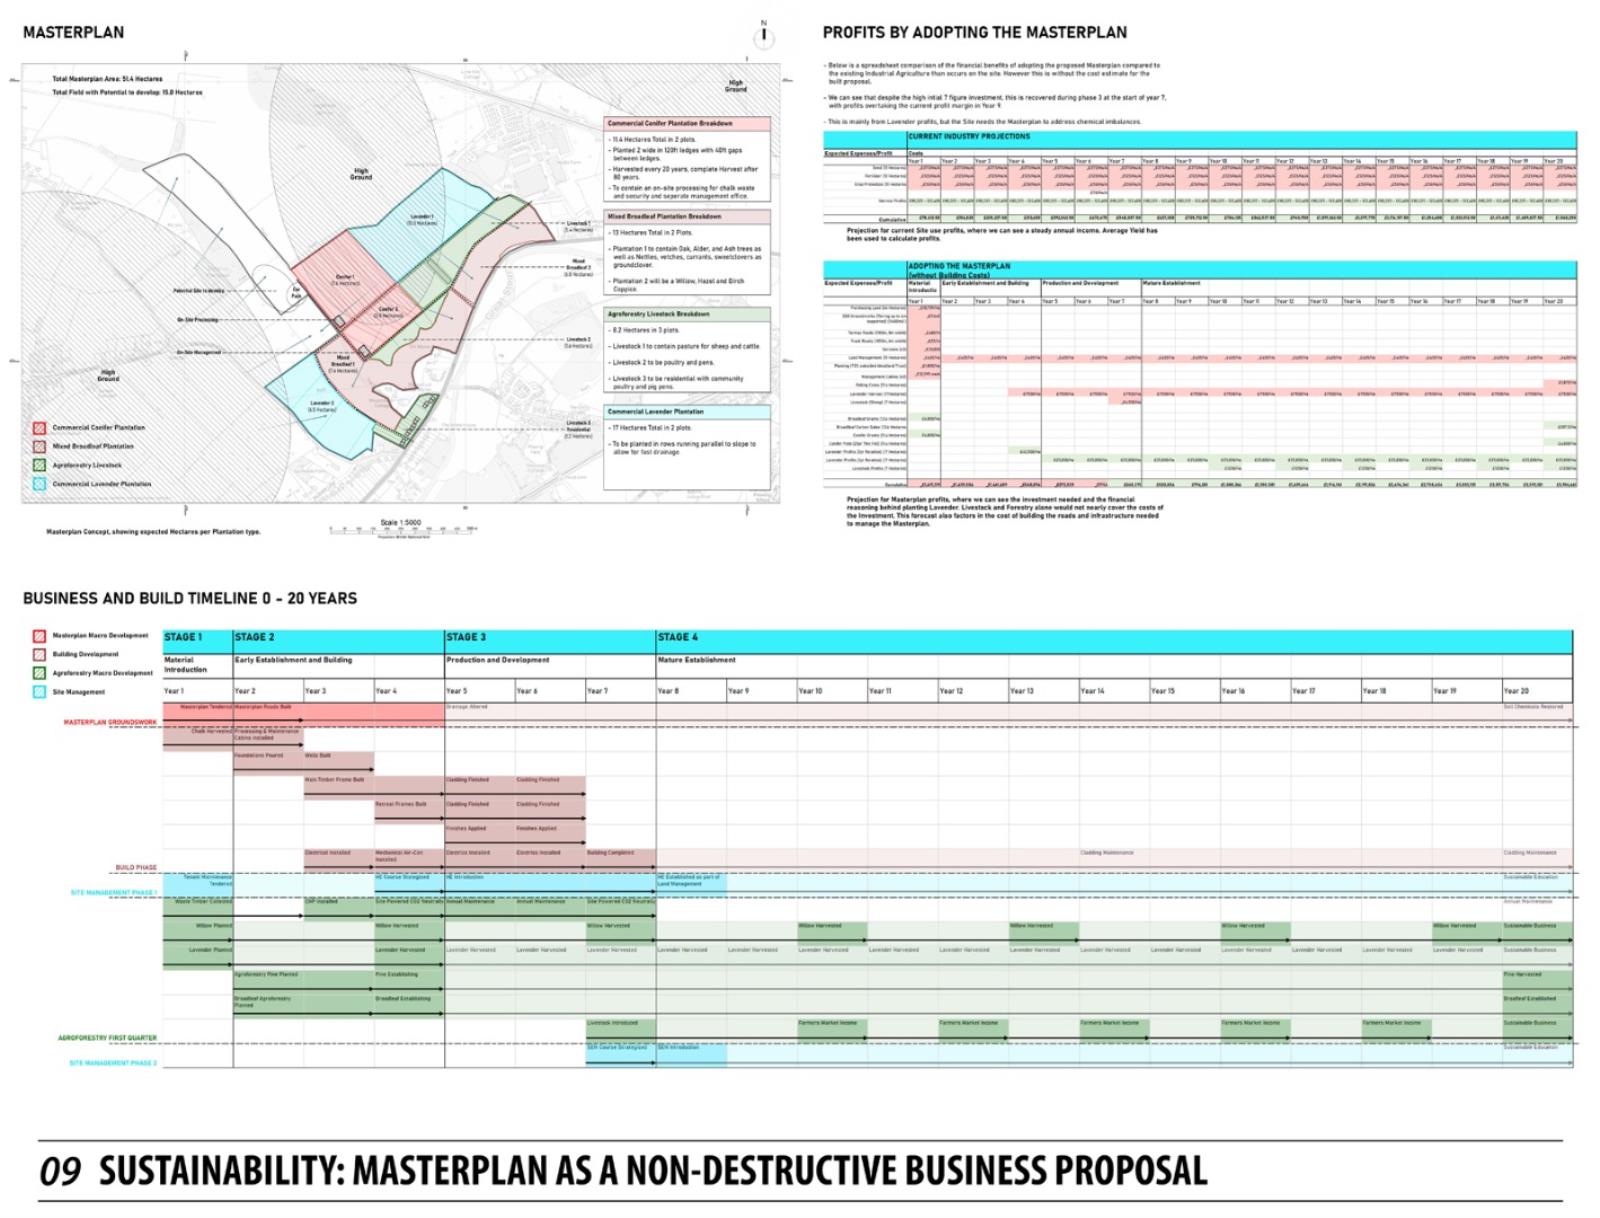Click the Mixed Broadleaf 1 plot on the map
1600x1218 pixels.
344,367
